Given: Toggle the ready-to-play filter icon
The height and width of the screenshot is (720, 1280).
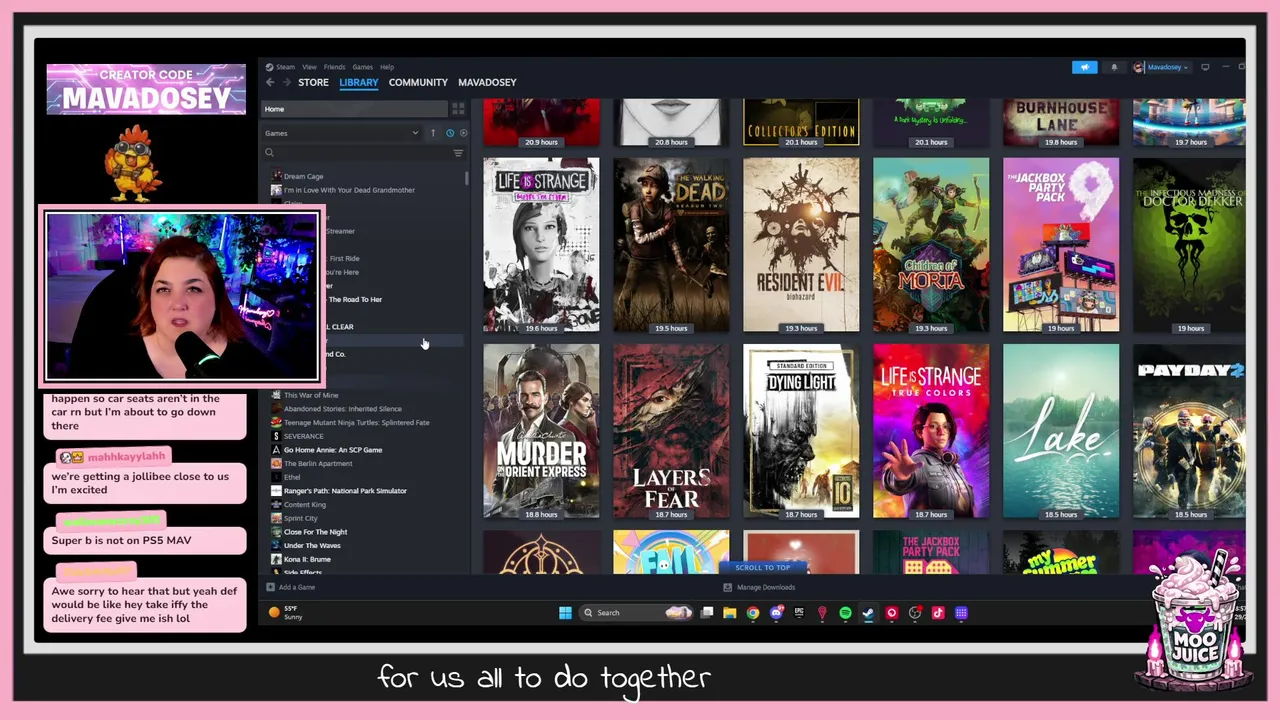Looking at the screenshot, I should 463,133.
